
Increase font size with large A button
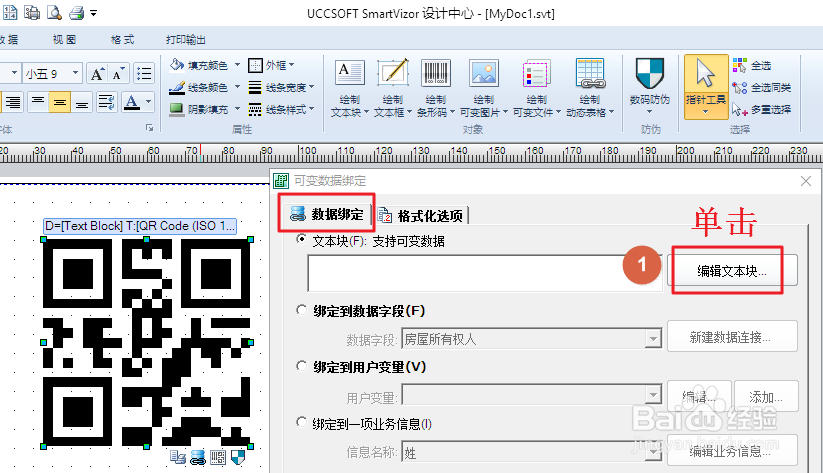[97, 74]
